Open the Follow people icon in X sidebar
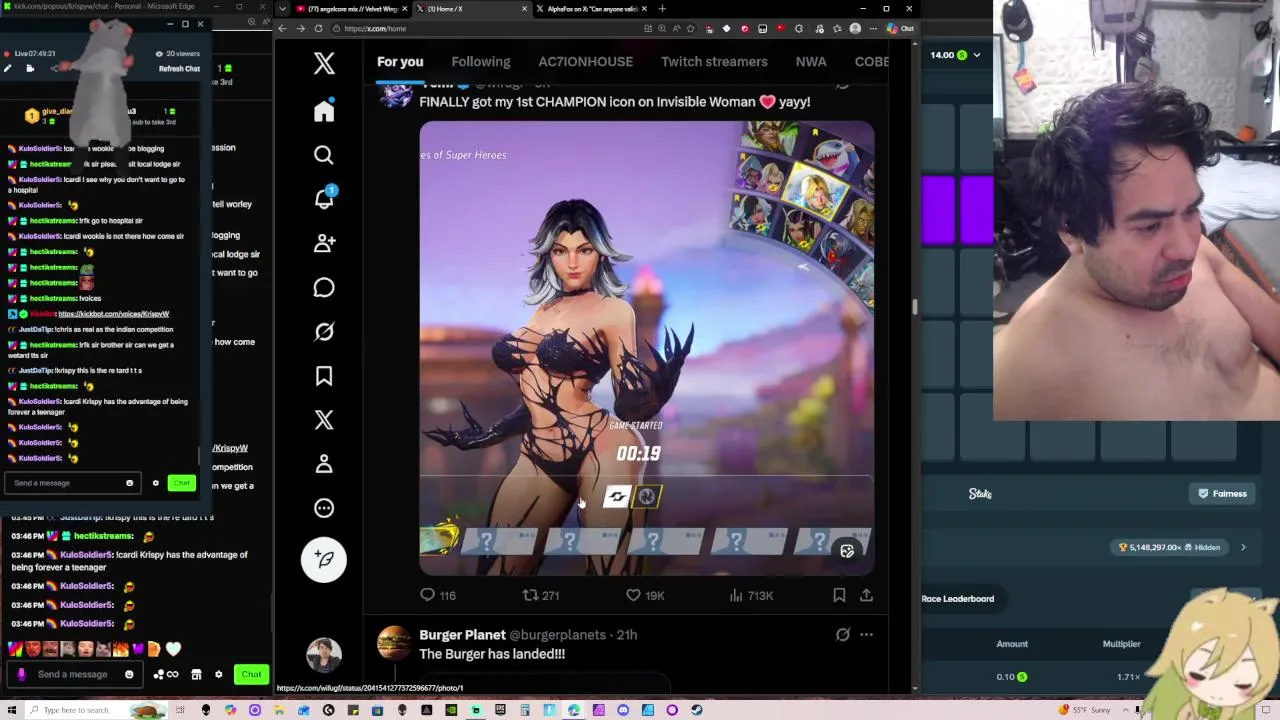This screenshot has height=720, width=1280. (324, 243)
